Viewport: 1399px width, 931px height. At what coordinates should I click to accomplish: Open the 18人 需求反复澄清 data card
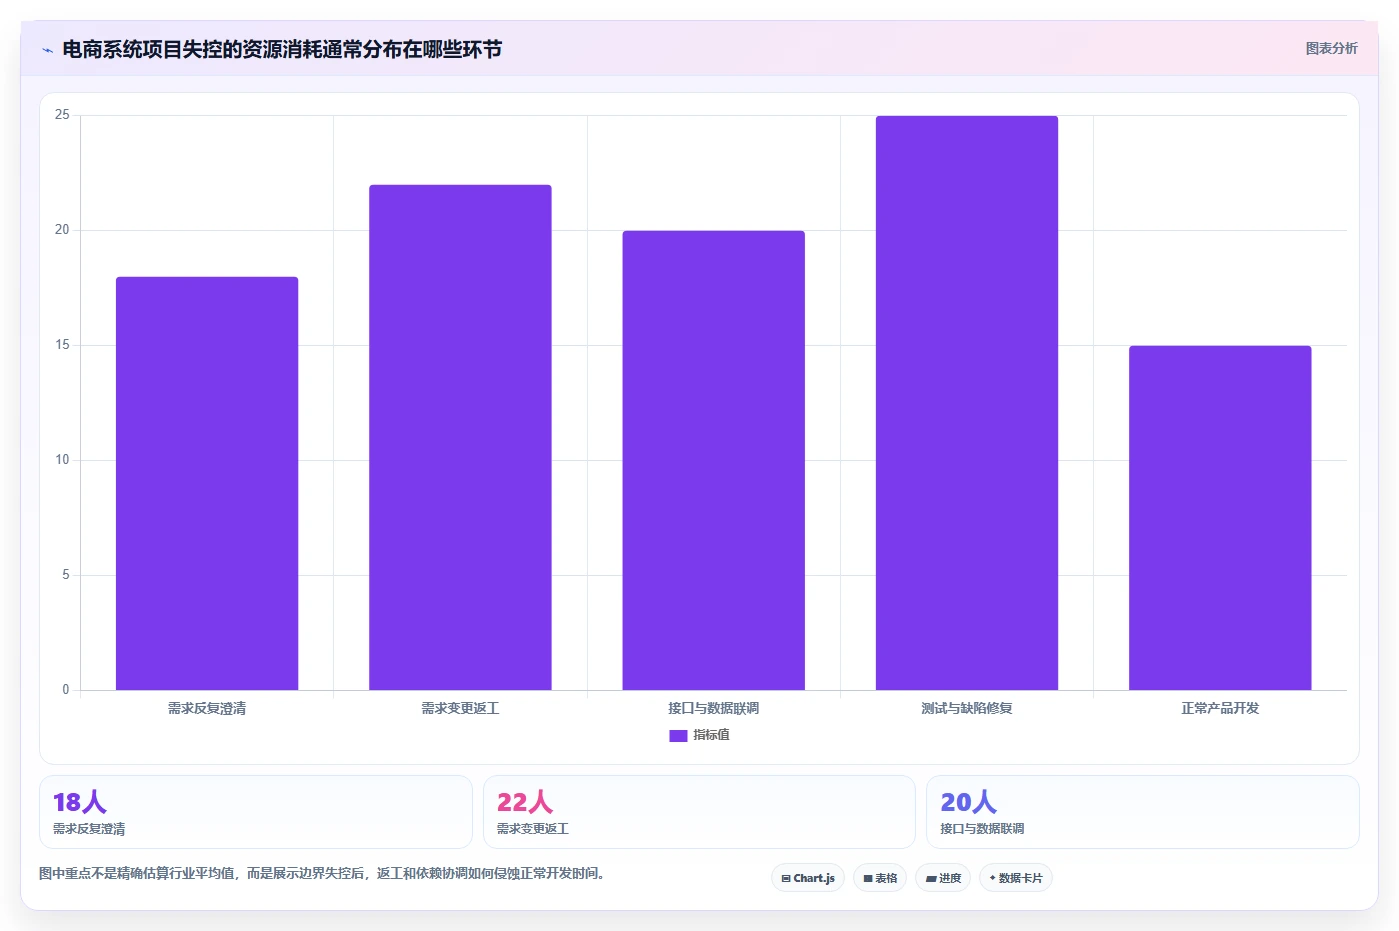pos(256,812)
